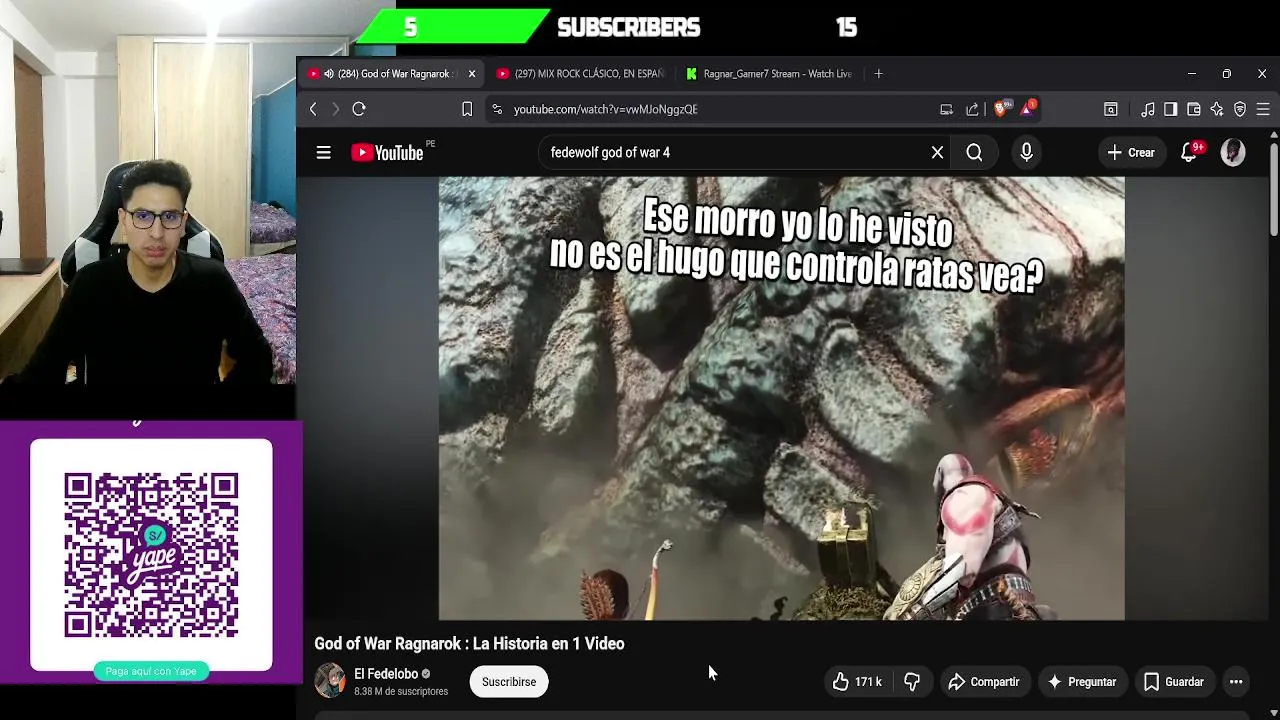Bookmark this page with the bookmark icon
Image resolution: width=1280 pixels, height=720 pixels.
click(x=467, y=109)
